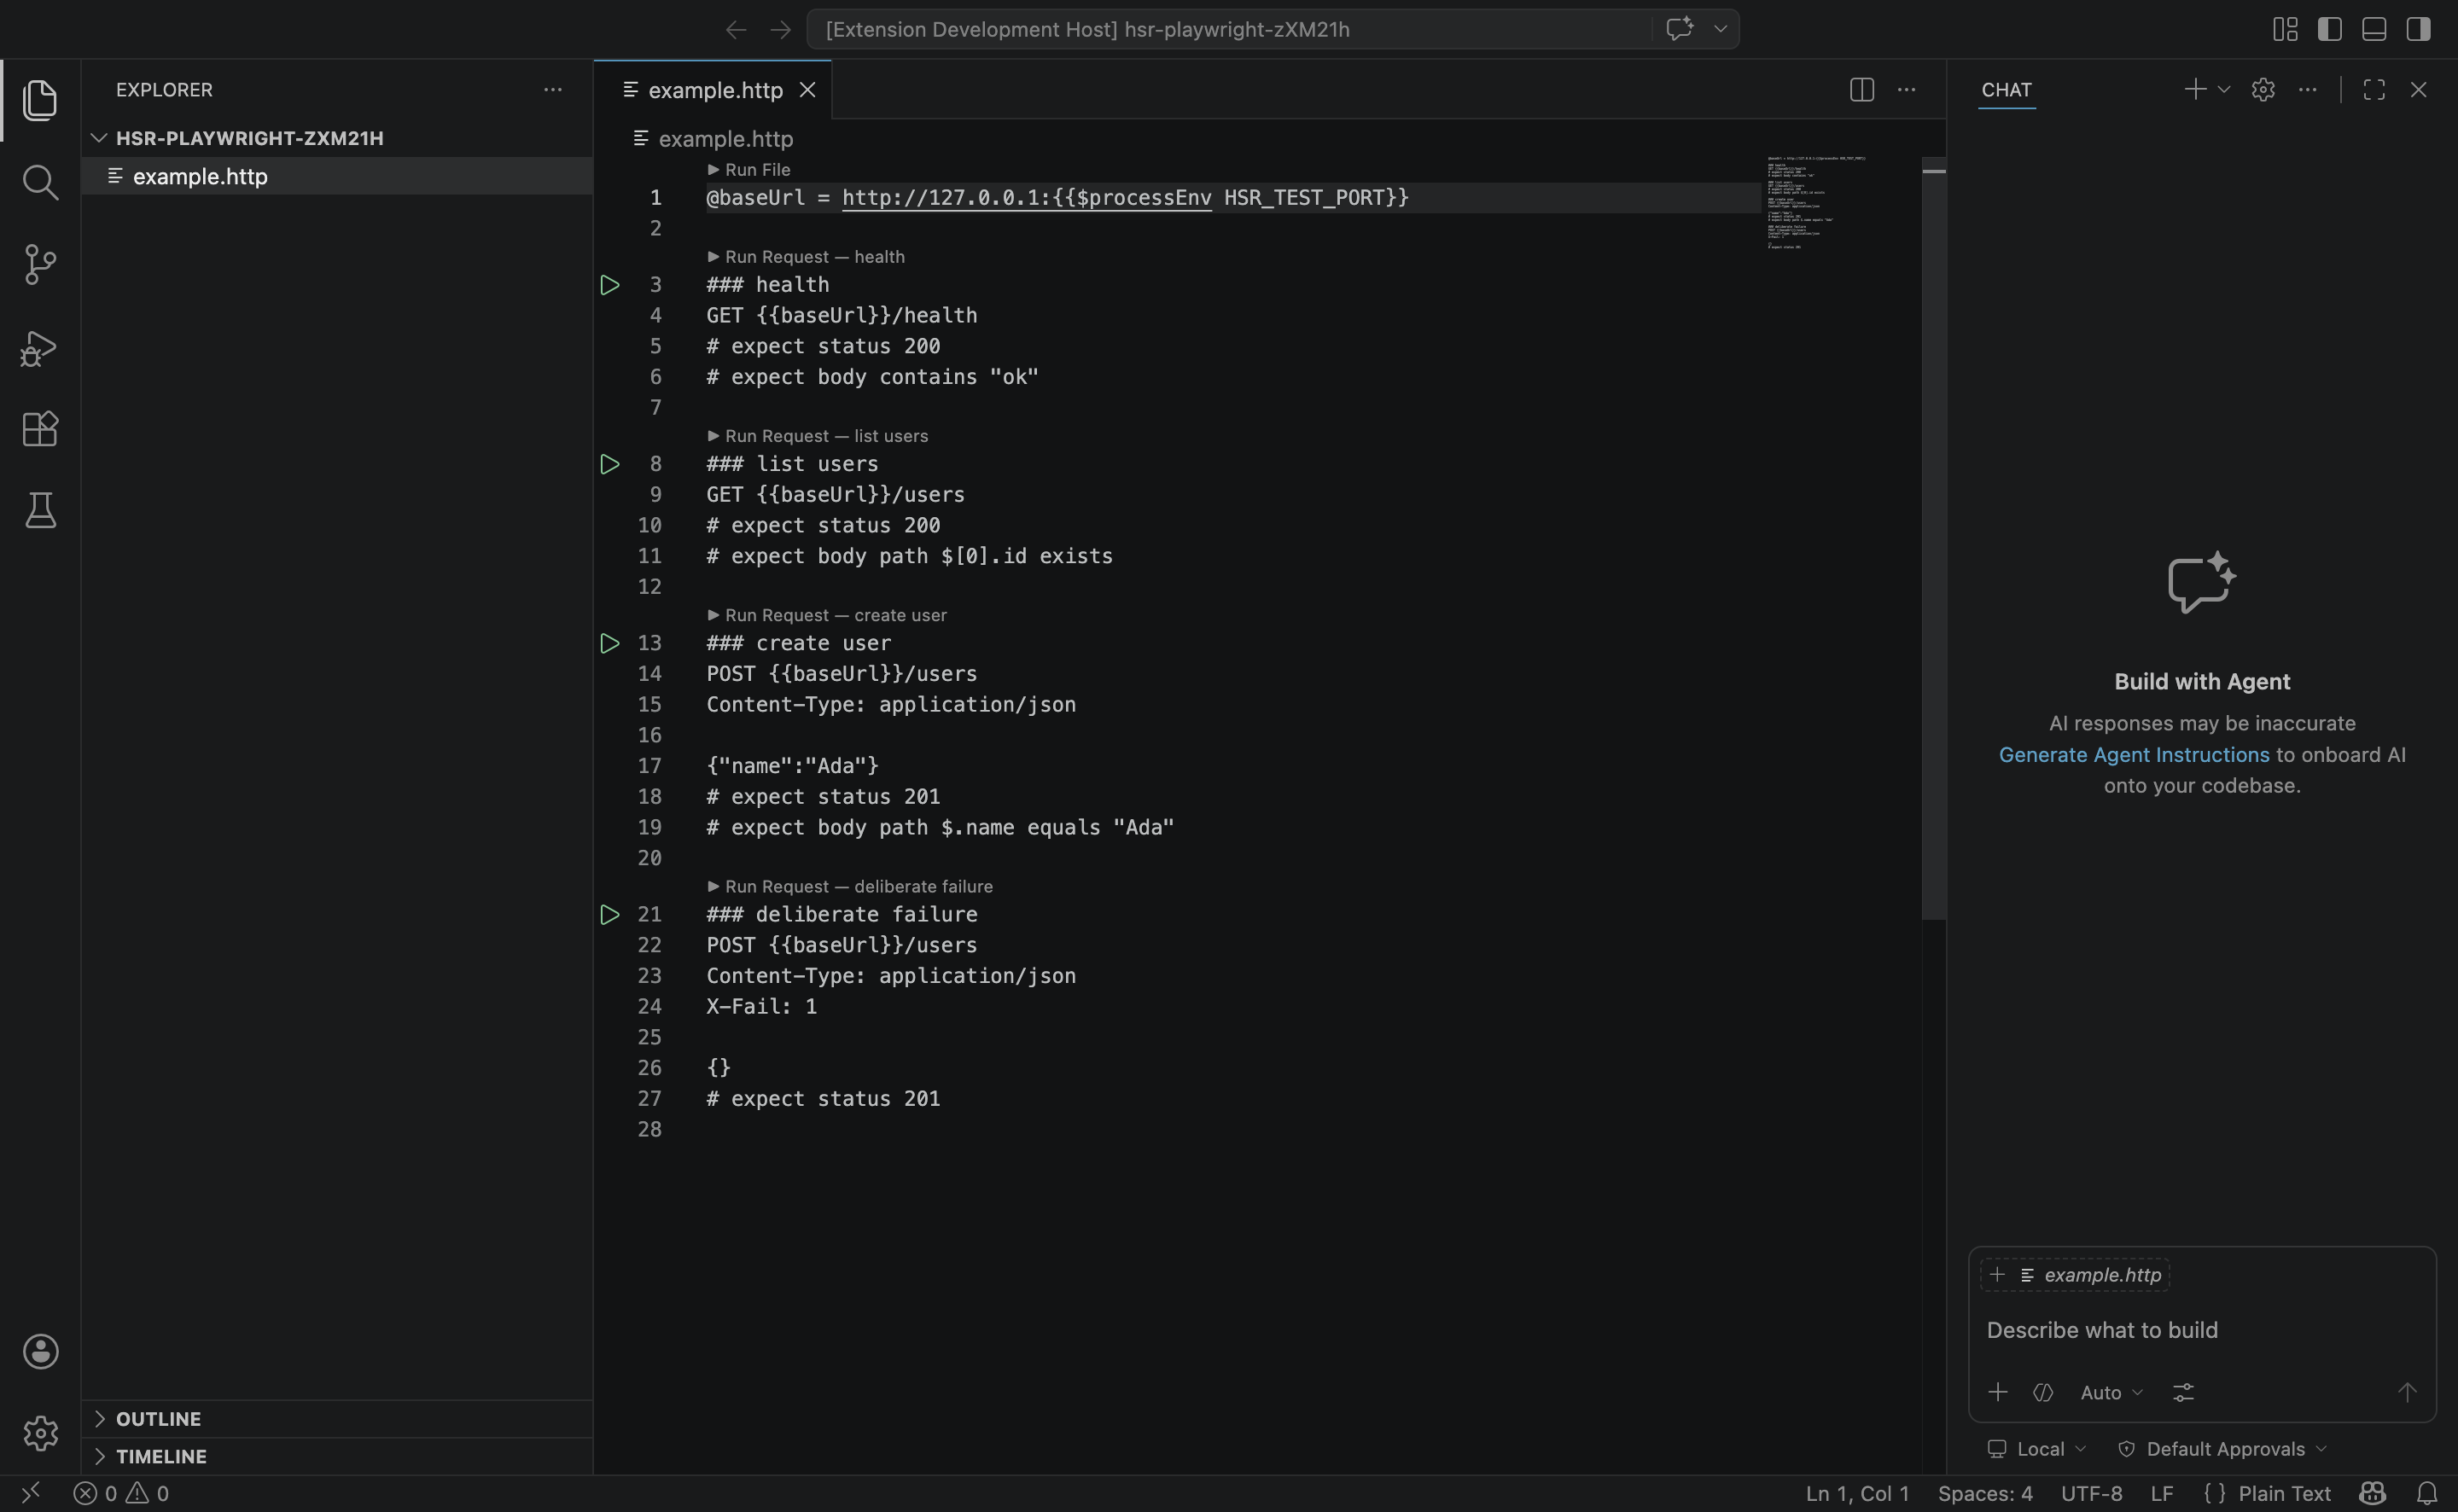Screen dimensions: 2458x1512
Task: Open the baseUrl http://127.0.0.1 link
Action: point(1027,198)
